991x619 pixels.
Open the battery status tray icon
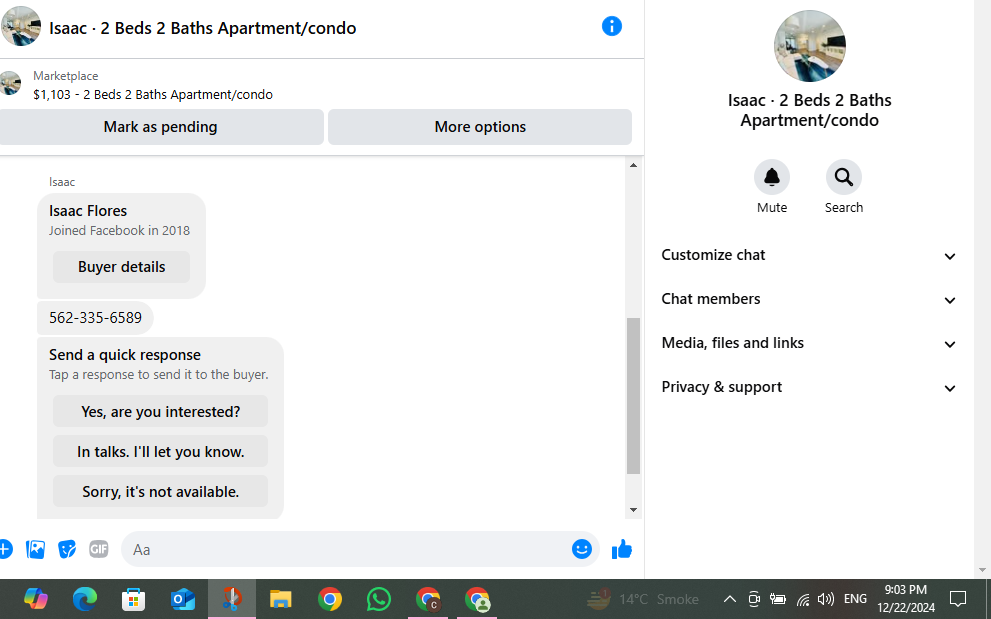[777, 599]
